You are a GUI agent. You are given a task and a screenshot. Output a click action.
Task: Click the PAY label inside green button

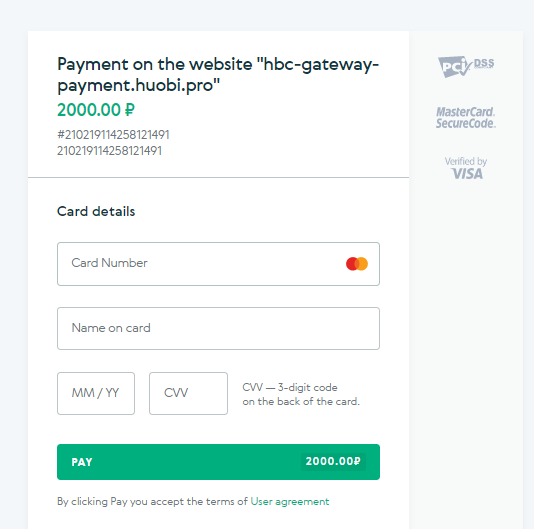tap(82, 462)
